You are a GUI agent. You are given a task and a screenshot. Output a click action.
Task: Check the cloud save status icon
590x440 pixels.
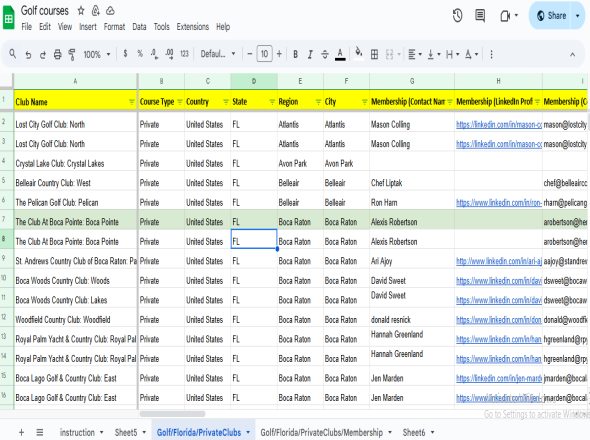click(x=110, y=11)
